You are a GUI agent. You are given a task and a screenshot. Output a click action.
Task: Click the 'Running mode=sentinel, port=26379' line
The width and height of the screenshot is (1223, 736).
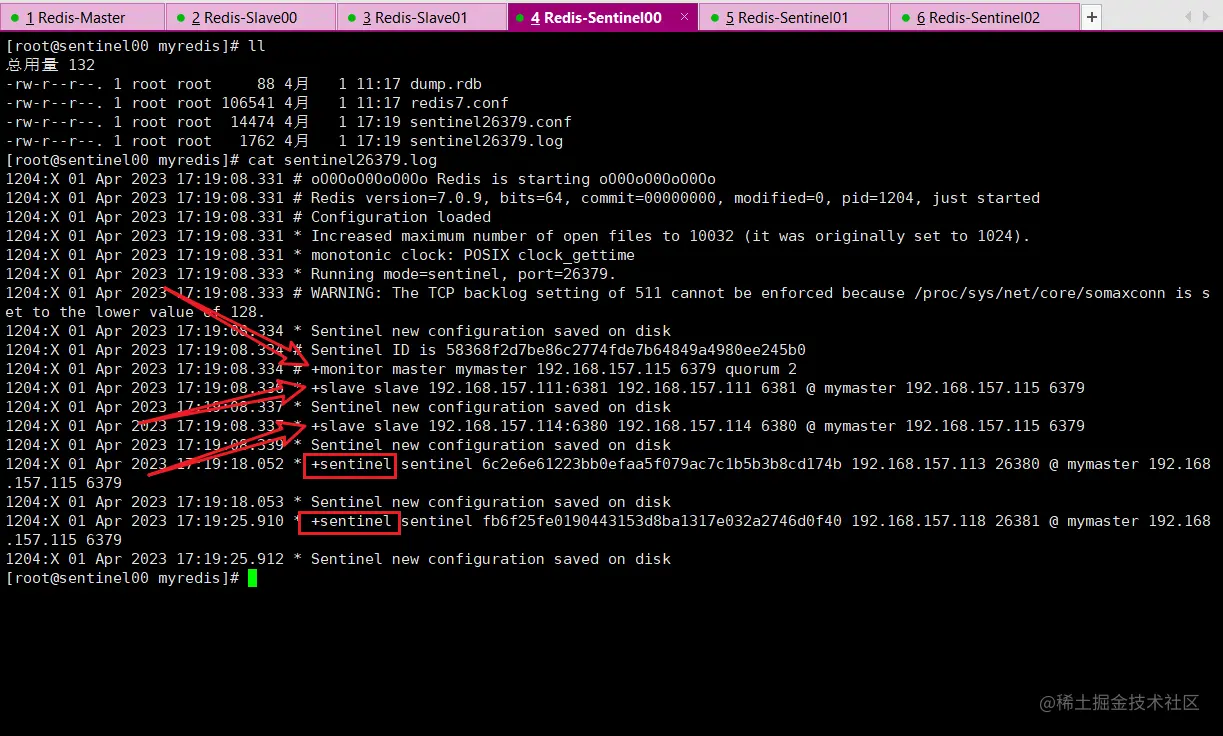coord(311,274)
